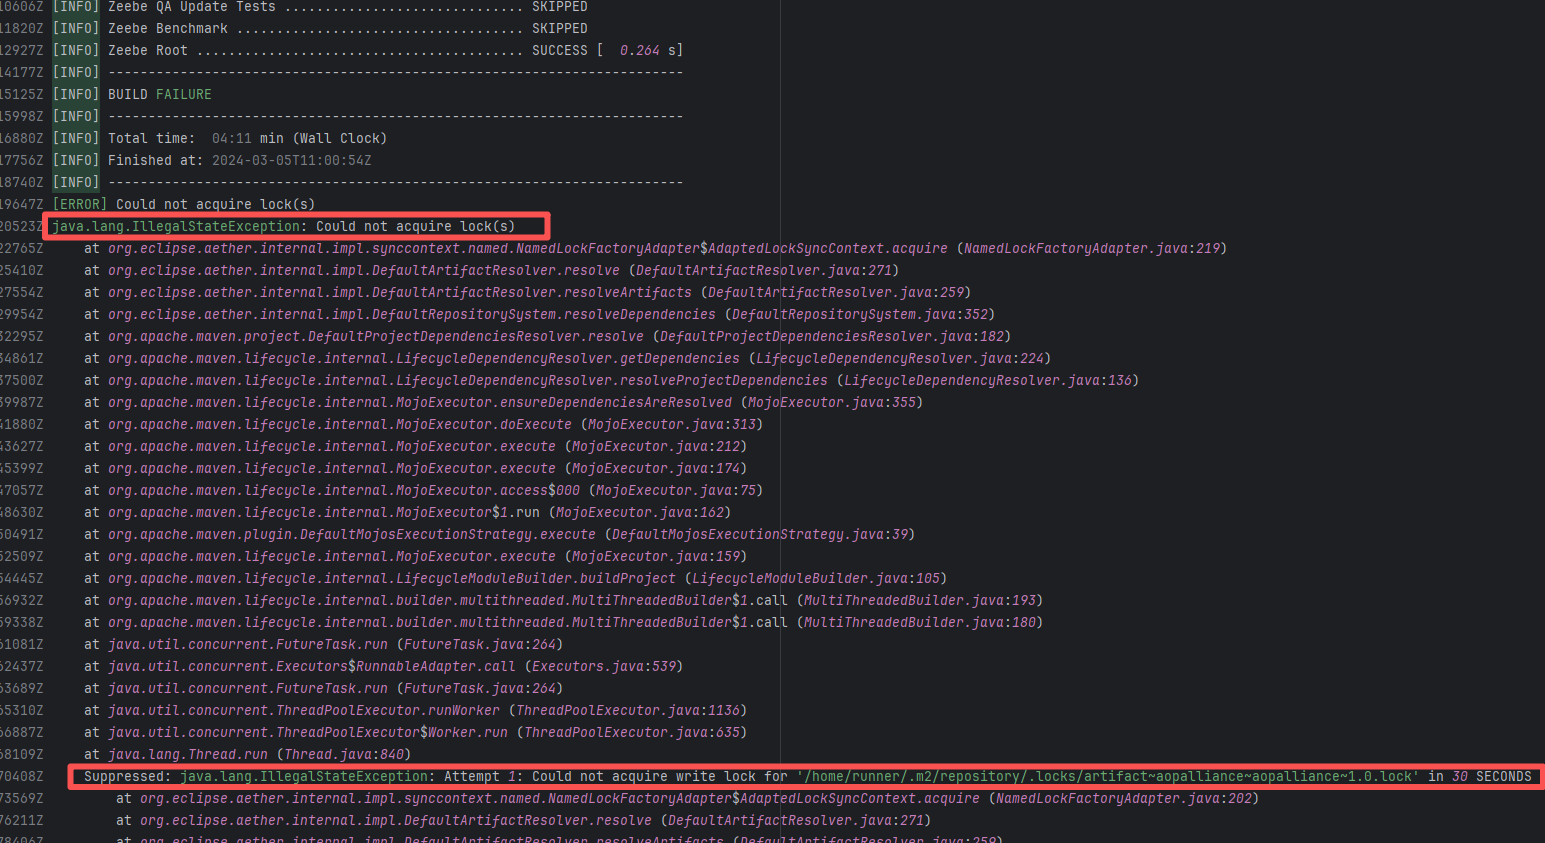Image resolution: width=1545 pixels, height=843 pixels.
Task: Open DefaultMojosExecutionStrategy.java:39 source link
Action: pos(760,535)
